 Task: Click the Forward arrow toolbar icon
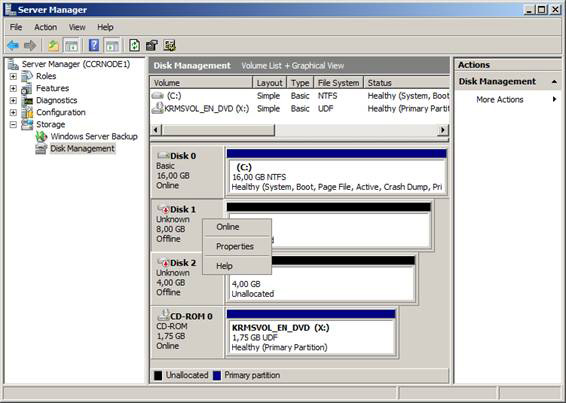tap(30, 46)
